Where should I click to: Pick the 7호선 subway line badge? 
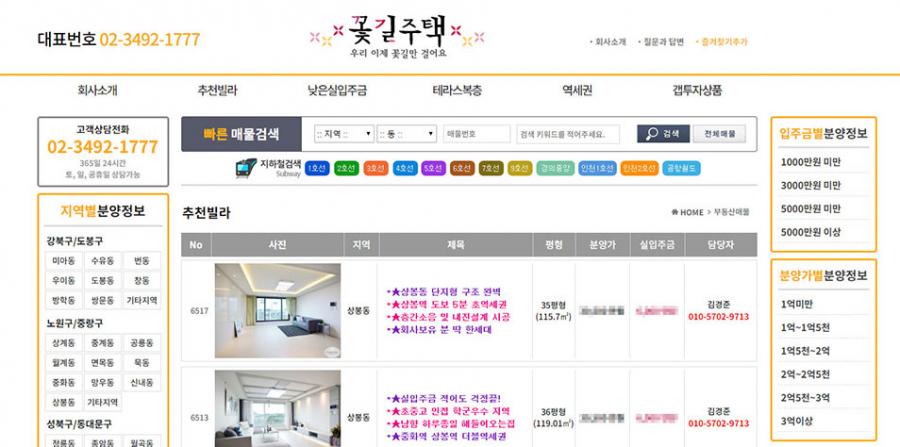pyautogui.click(x=490, y=168)
